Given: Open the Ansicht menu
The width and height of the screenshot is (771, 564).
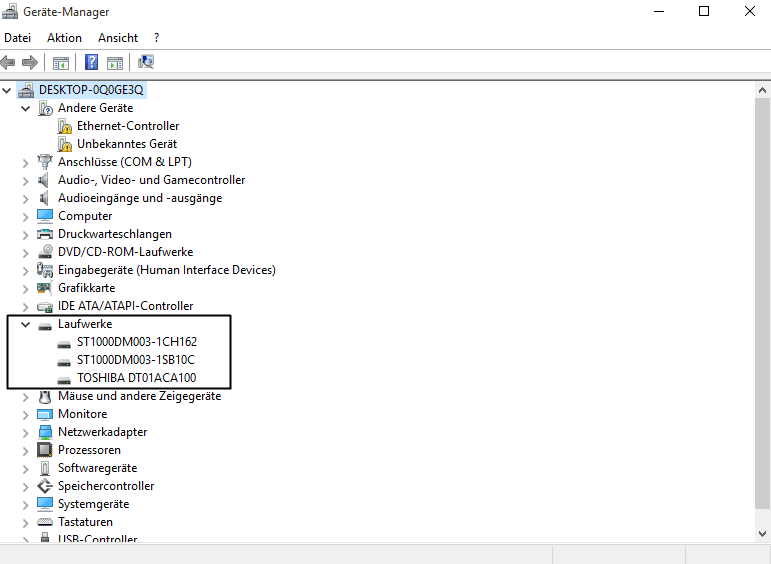Looking at the screenshot, I should (118, 38).
